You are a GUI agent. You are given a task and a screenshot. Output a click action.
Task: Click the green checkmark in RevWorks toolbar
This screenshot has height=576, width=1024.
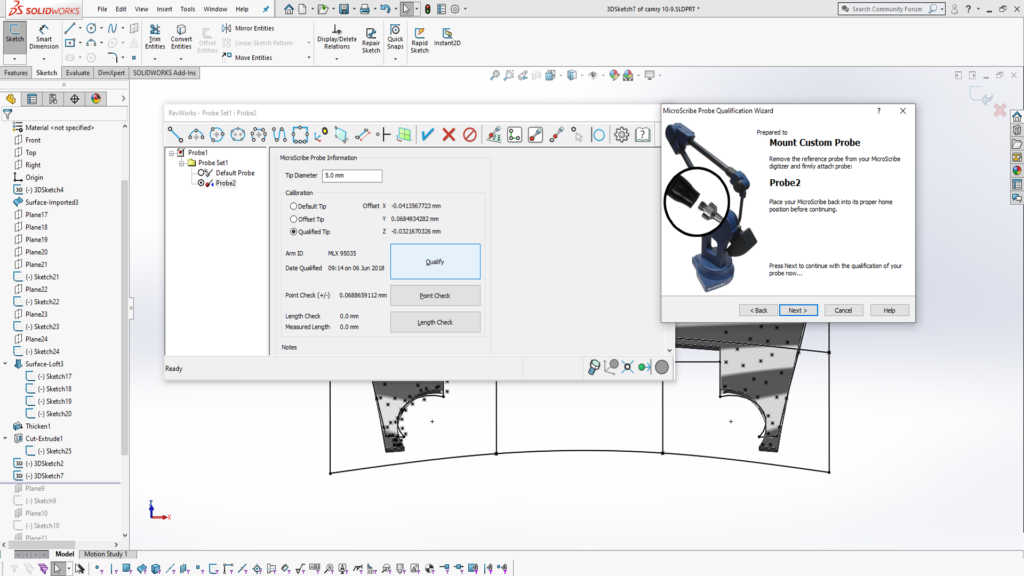point(427,135)
